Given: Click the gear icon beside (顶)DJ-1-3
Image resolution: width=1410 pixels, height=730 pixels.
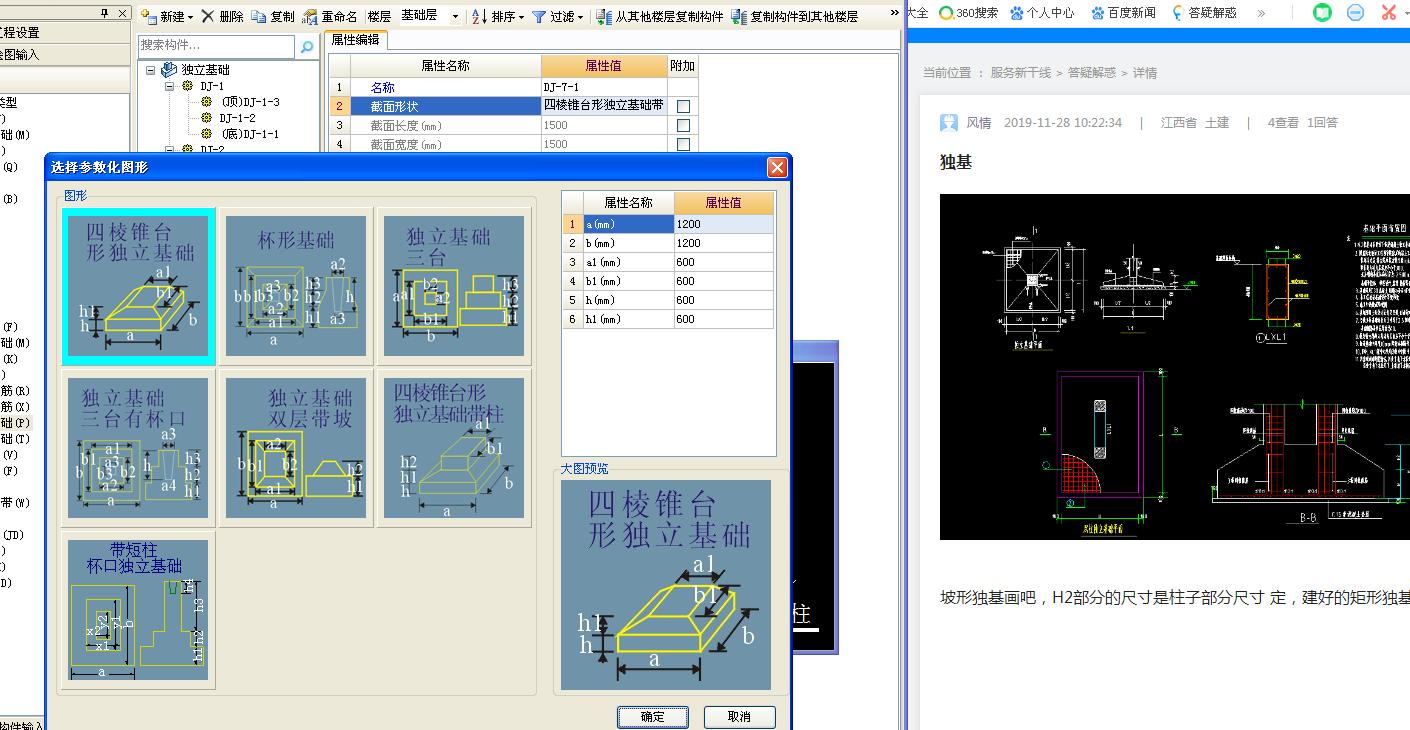Looking at the screenshot, I should pos(207,102).
